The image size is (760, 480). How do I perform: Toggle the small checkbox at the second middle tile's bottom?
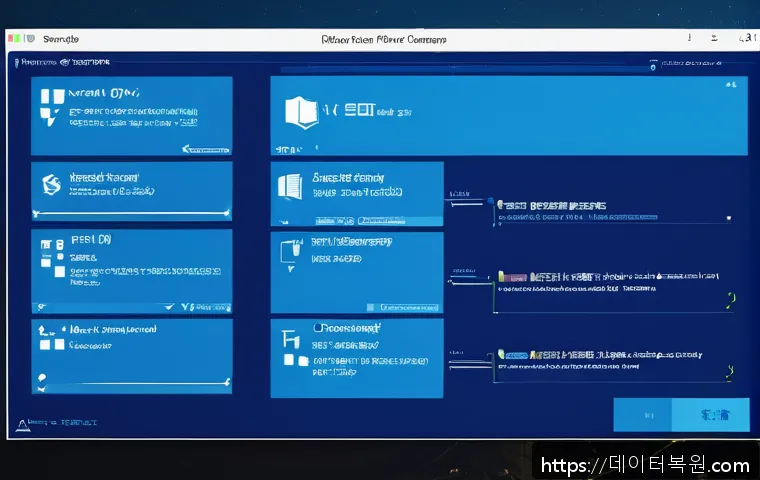[x=370, y=307]
